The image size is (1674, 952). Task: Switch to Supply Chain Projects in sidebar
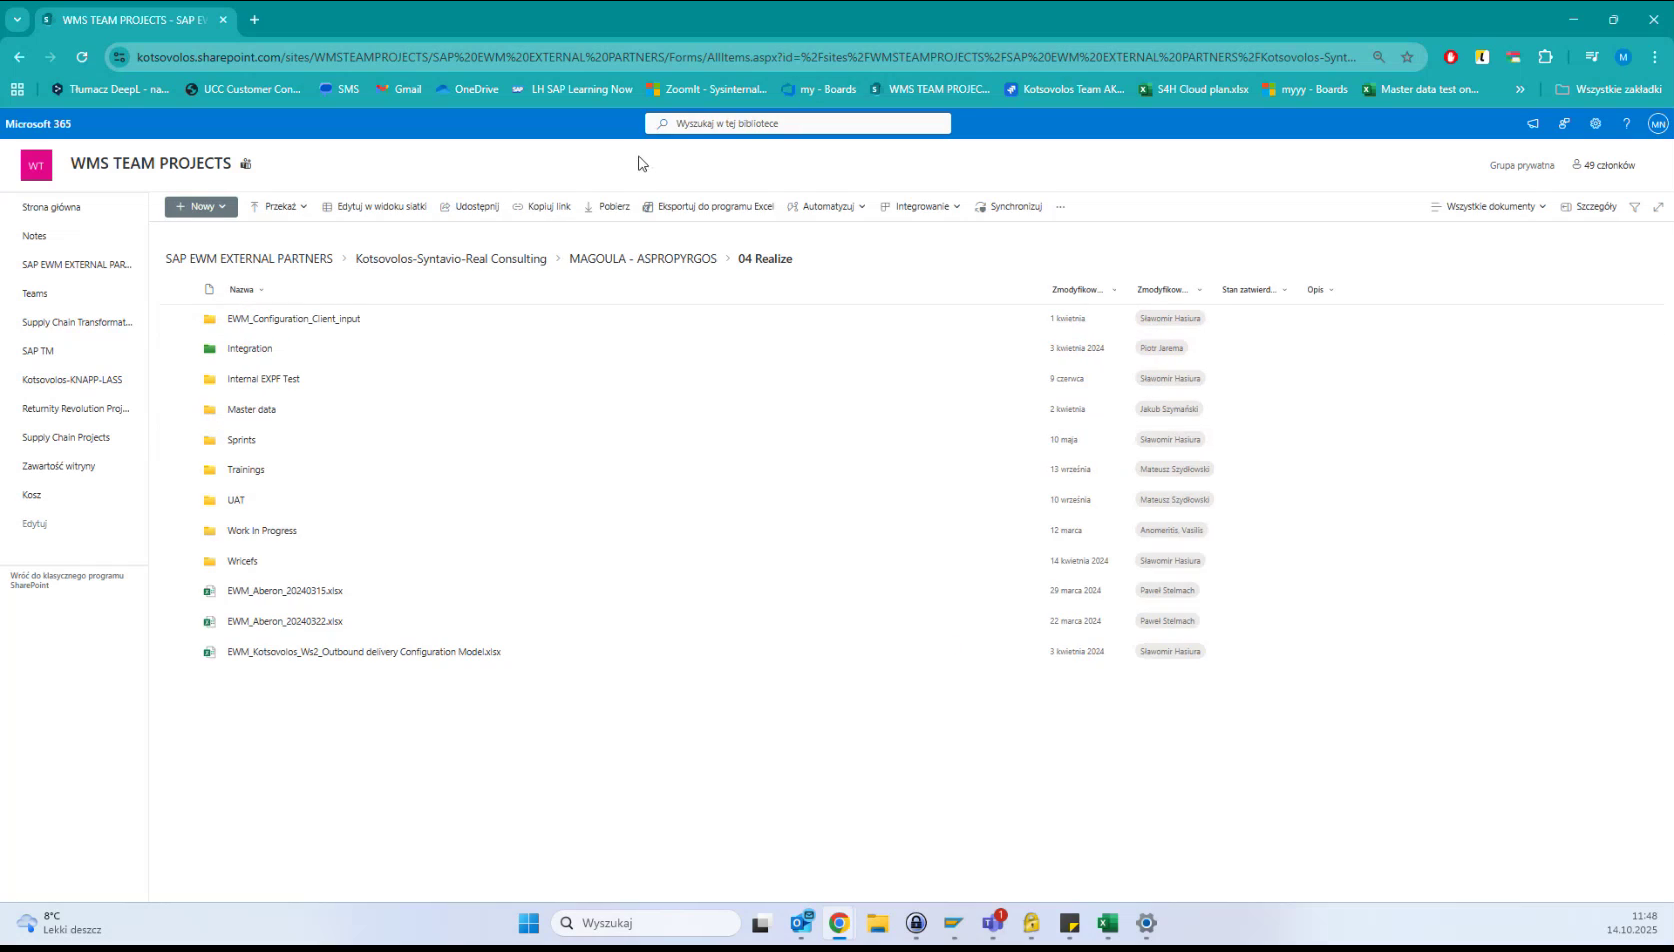coord(66,437)
